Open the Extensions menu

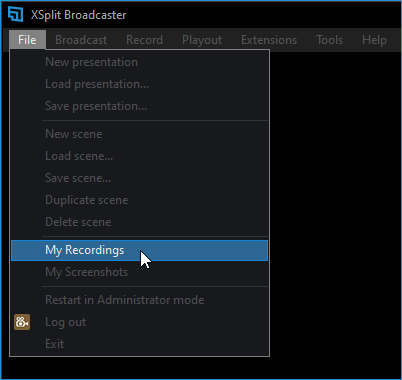[269, 40]
